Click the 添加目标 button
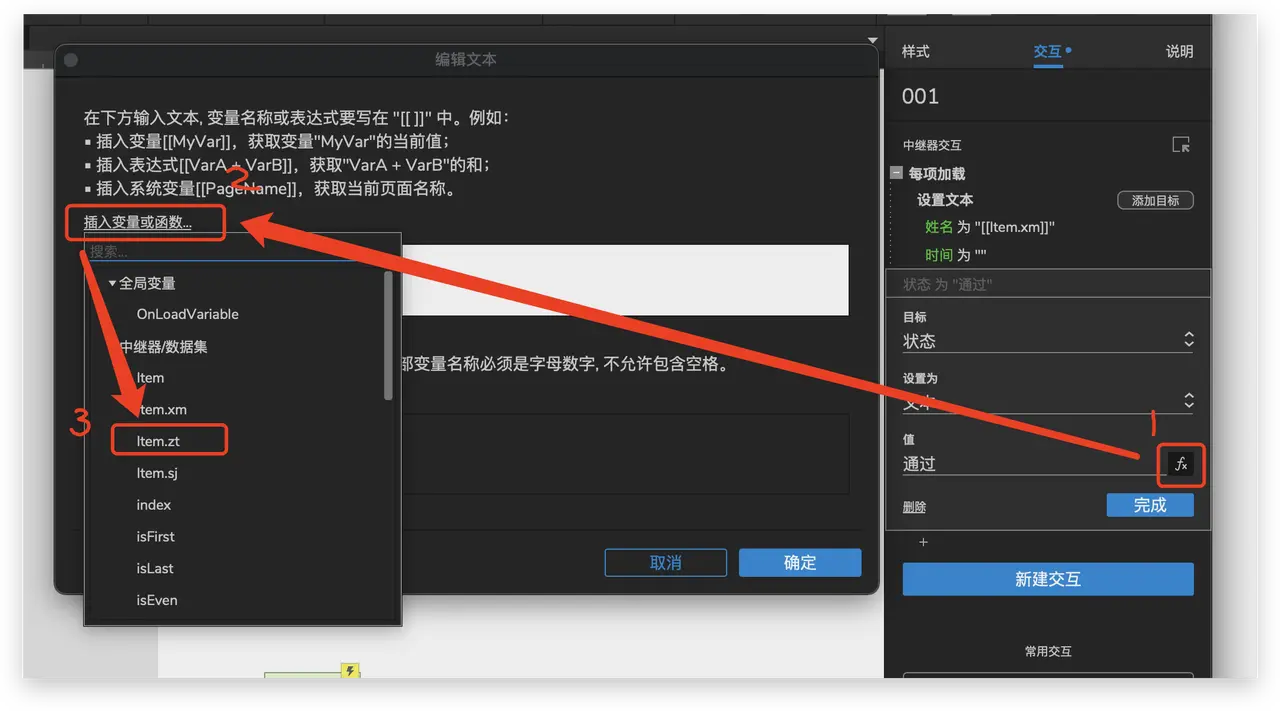This screenshot has height=711, width=1280. pyautogui.click(x=1155, y=201)
